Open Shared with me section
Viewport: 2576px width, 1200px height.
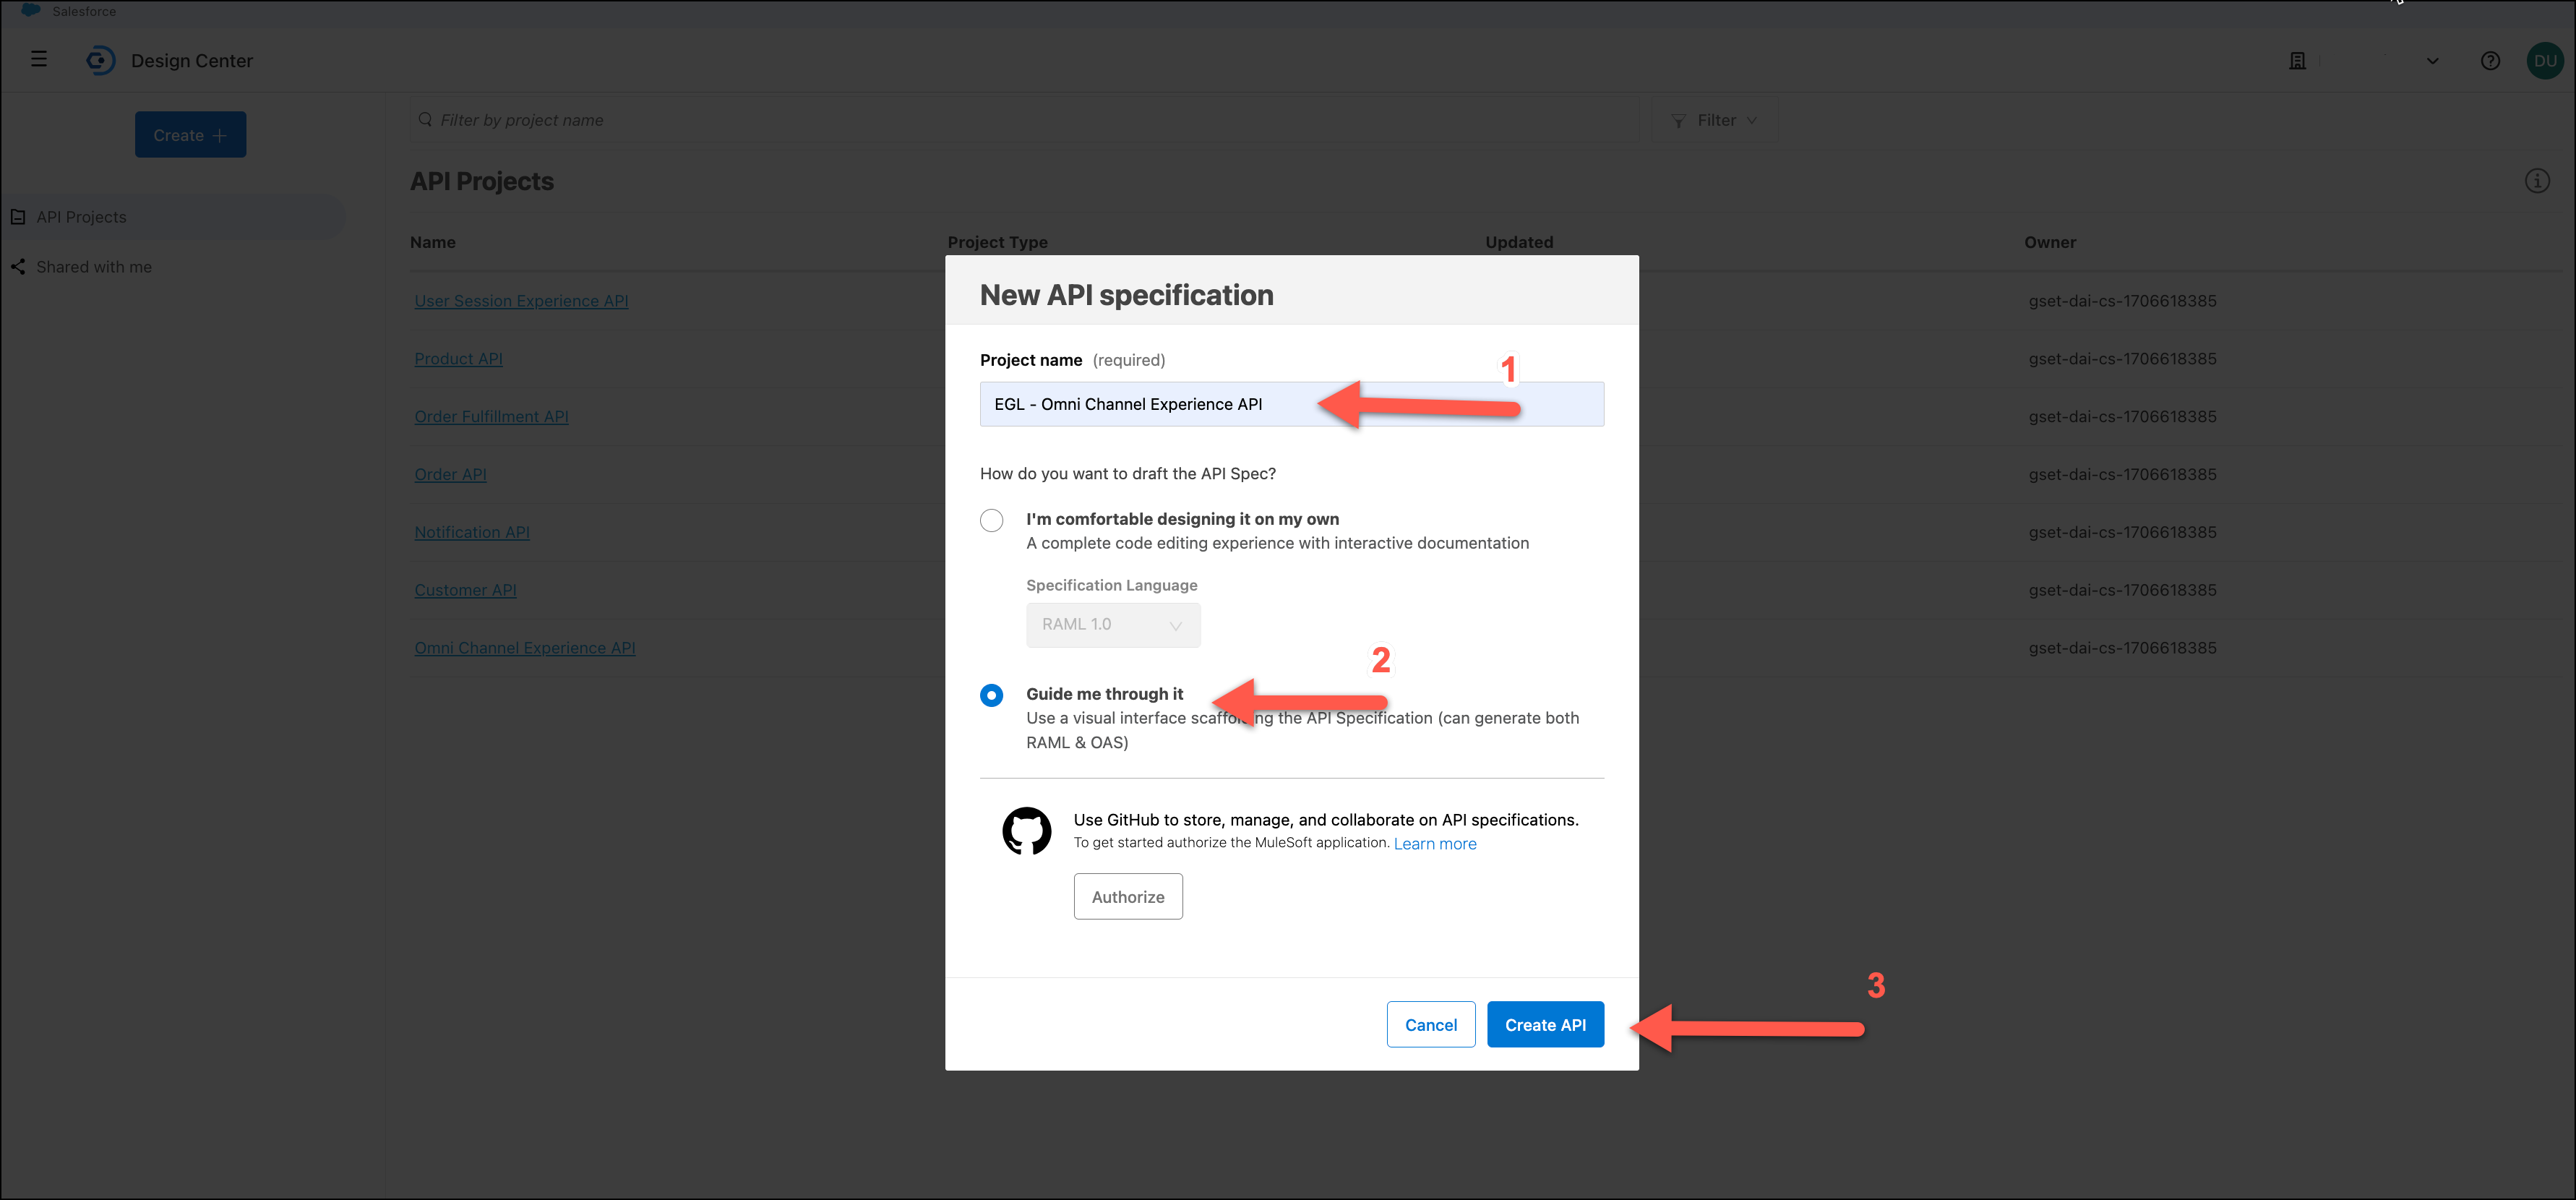pyautogui.click(x=94, y=267)
